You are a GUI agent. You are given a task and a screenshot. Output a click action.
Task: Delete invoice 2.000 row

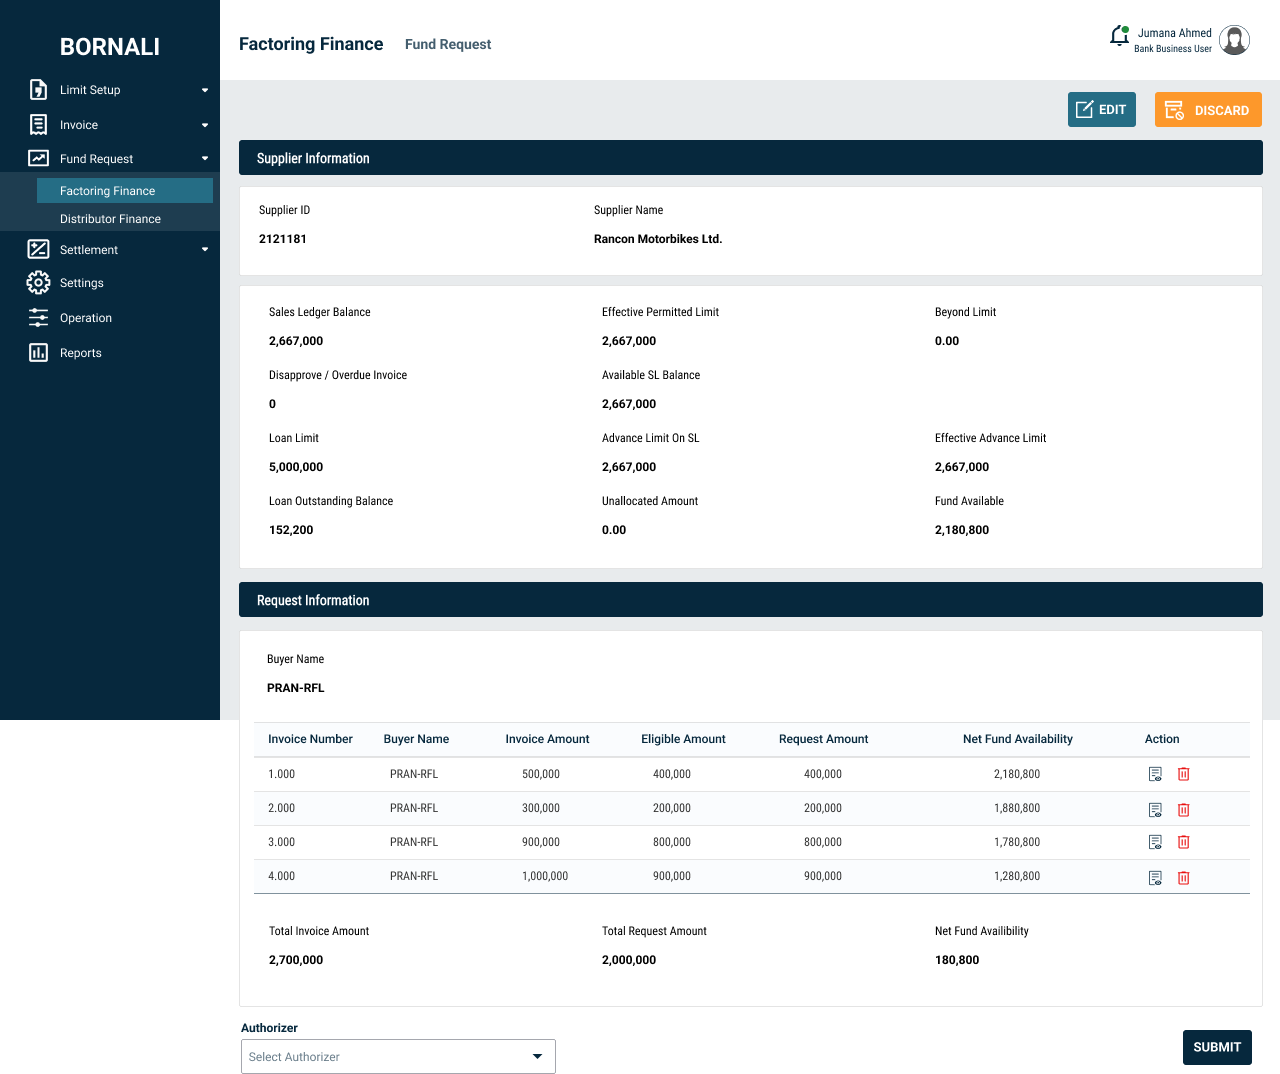1183,809
